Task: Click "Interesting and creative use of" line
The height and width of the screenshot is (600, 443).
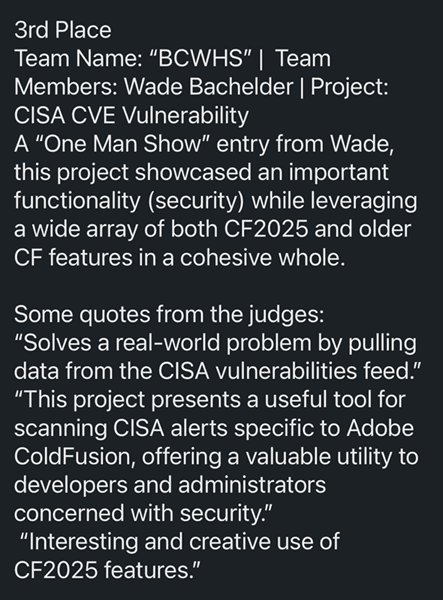Action: (179, 542)
